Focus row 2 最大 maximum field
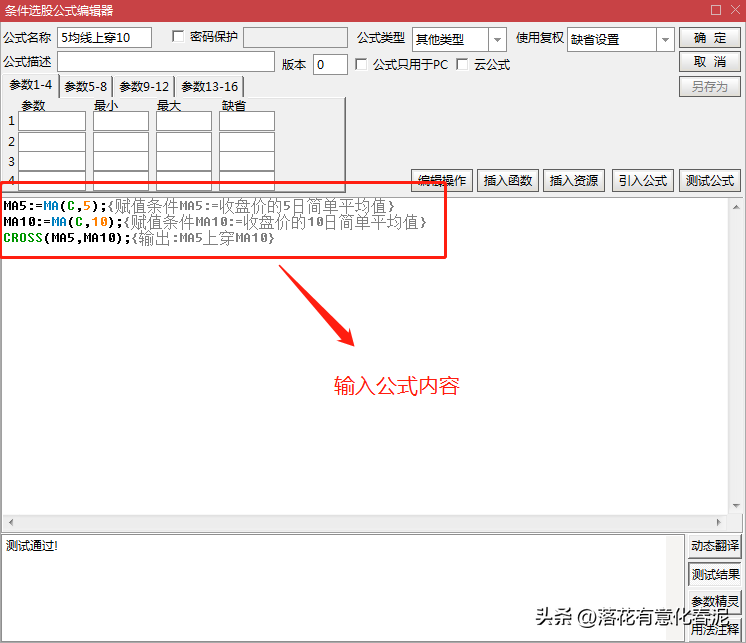 184,142
